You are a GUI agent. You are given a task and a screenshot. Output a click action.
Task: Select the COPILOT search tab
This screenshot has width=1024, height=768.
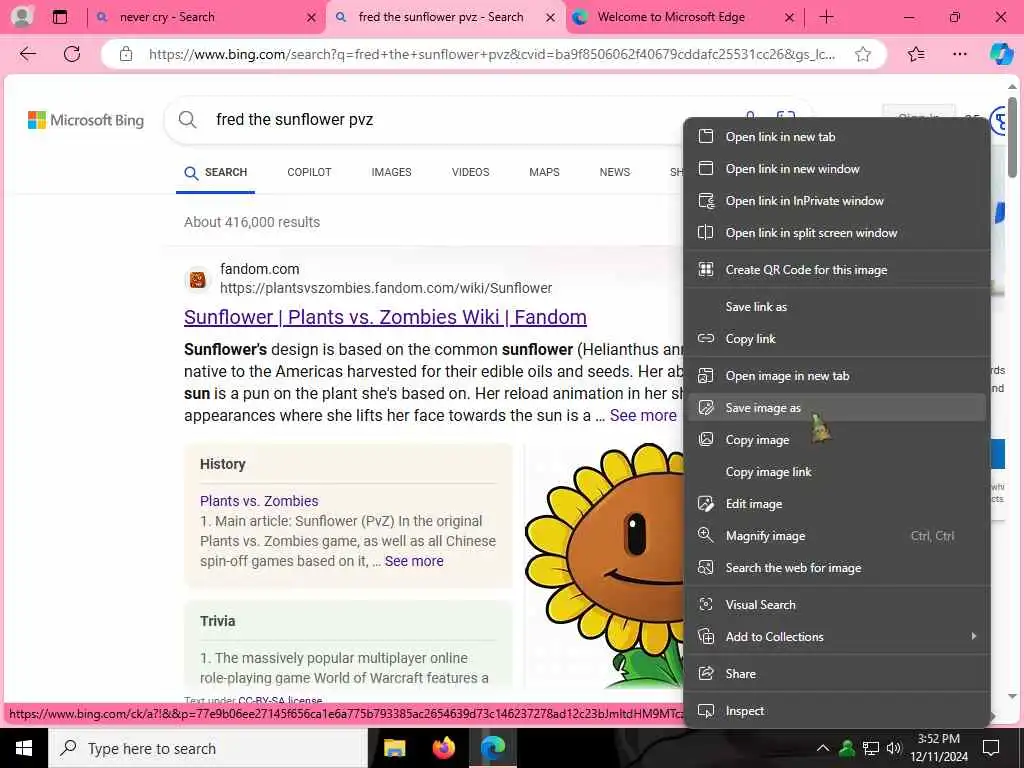click(x=309, y=172)
